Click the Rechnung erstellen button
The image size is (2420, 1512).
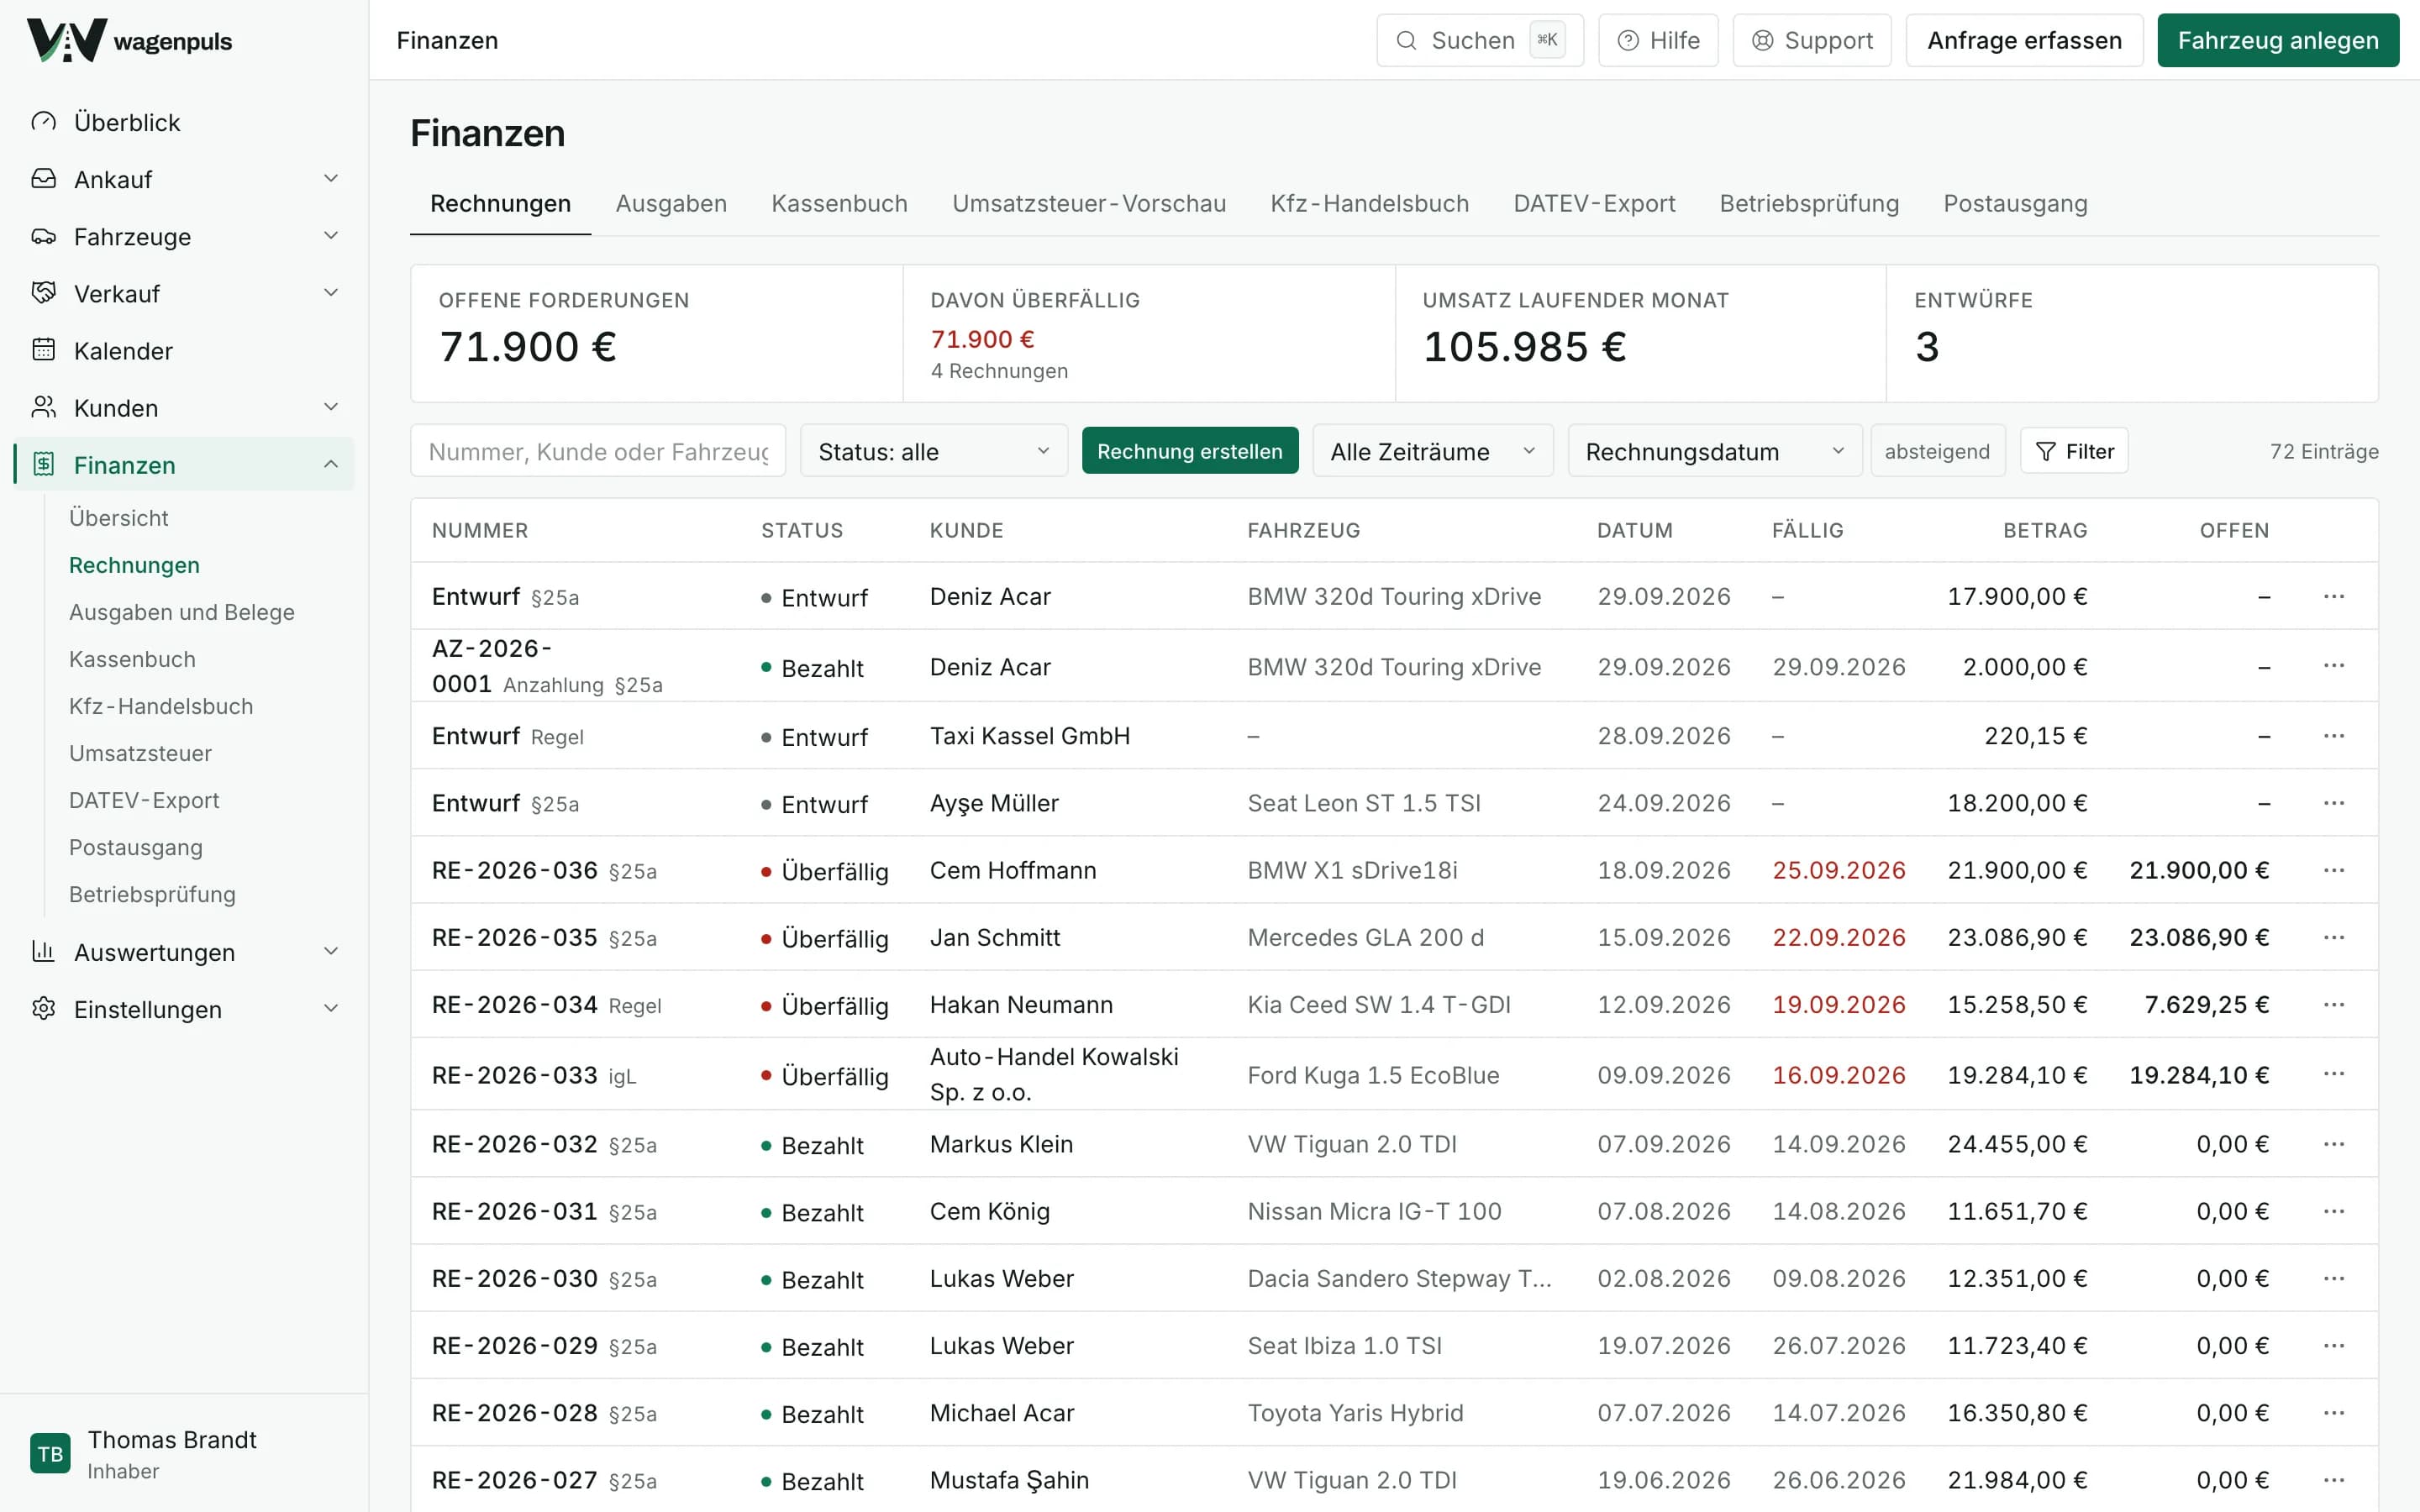[1190, 451]
